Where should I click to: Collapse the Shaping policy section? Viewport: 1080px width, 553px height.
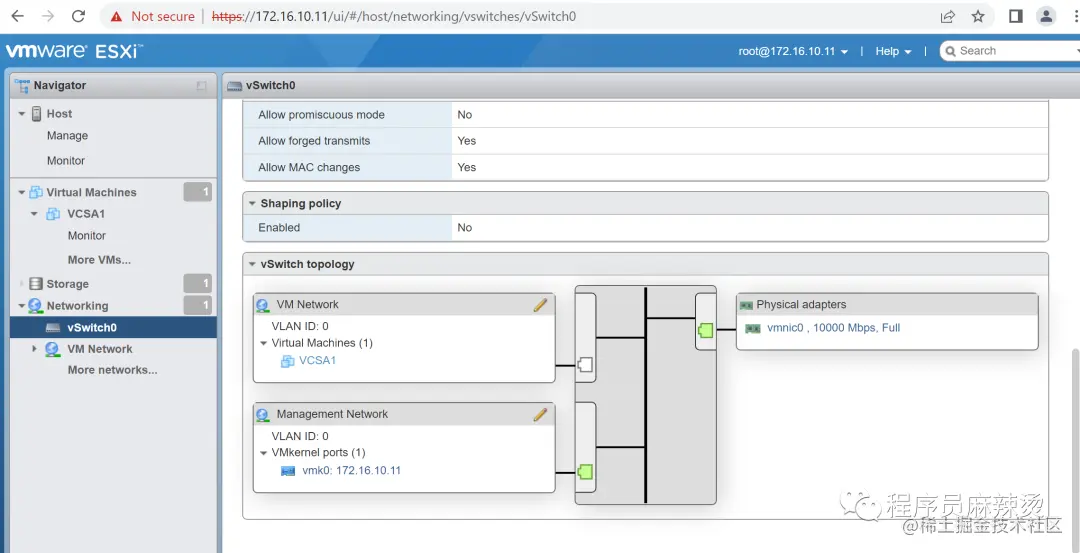253,204
